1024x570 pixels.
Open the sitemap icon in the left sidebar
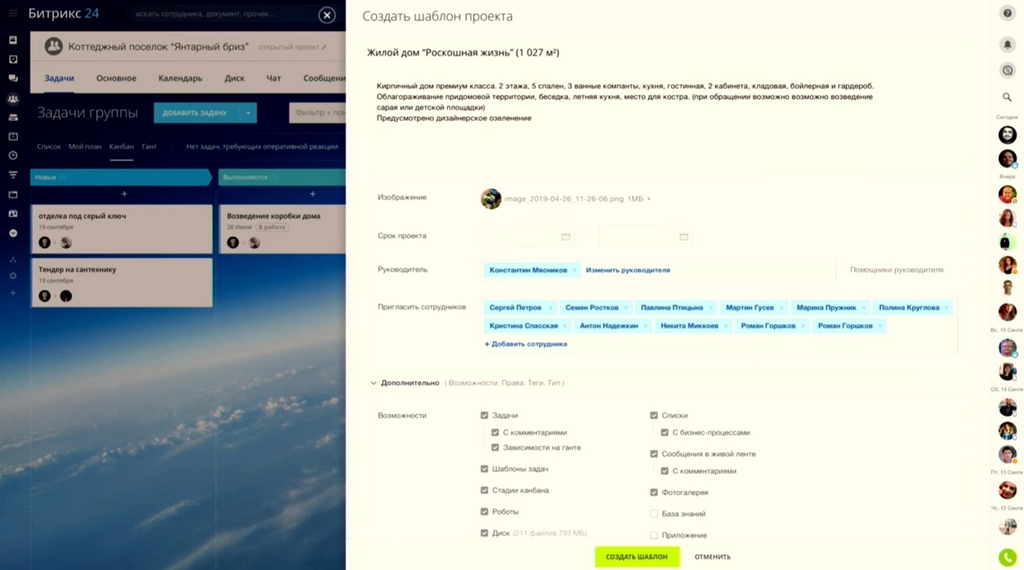(x=13, y=259)
